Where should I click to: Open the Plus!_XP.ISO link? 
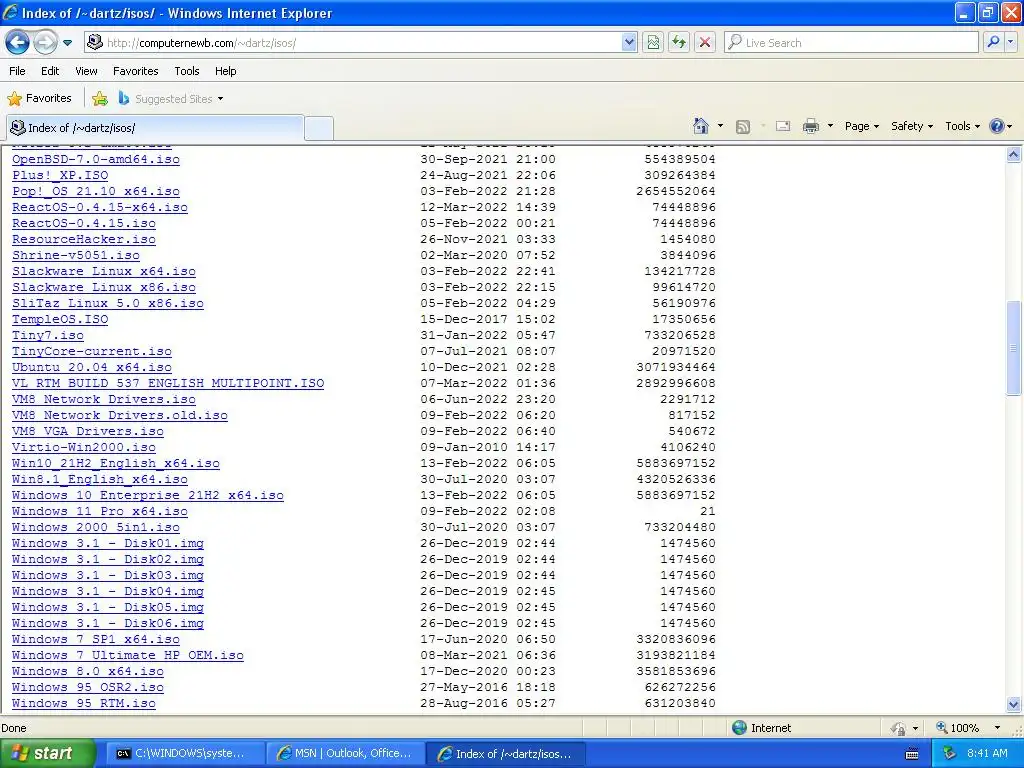click(x=60, y=175)
